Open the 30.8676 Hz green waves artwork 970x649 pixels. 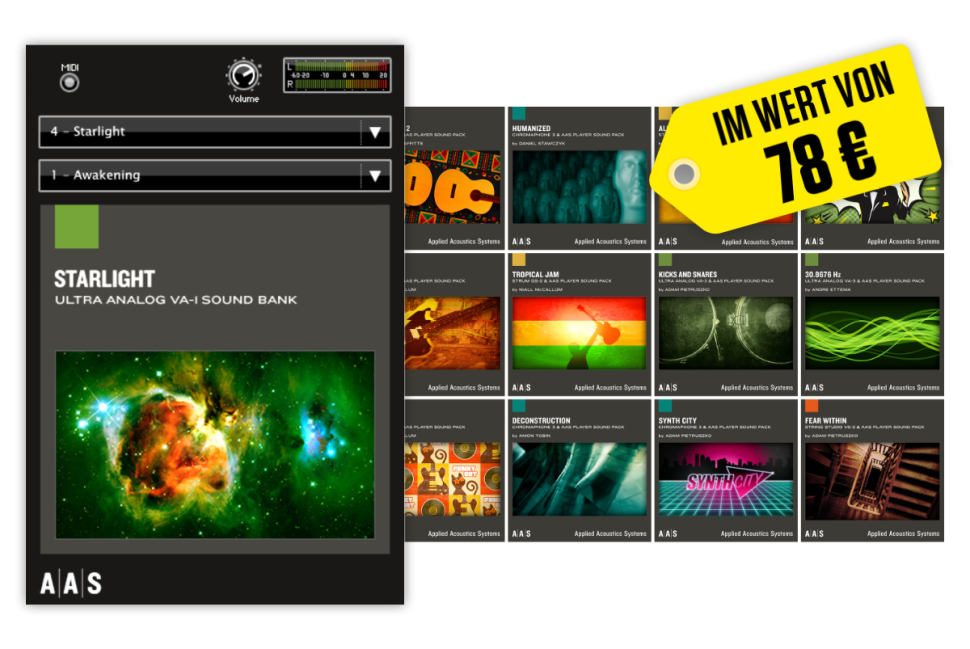(872, 333)
